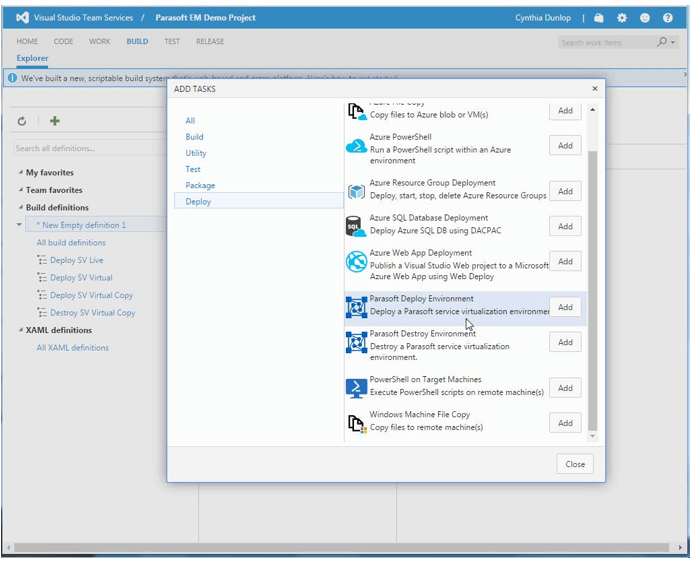694x561 pixels.
Task: Click the task list vertical scrollbar thumb
Action: [593, 290]
